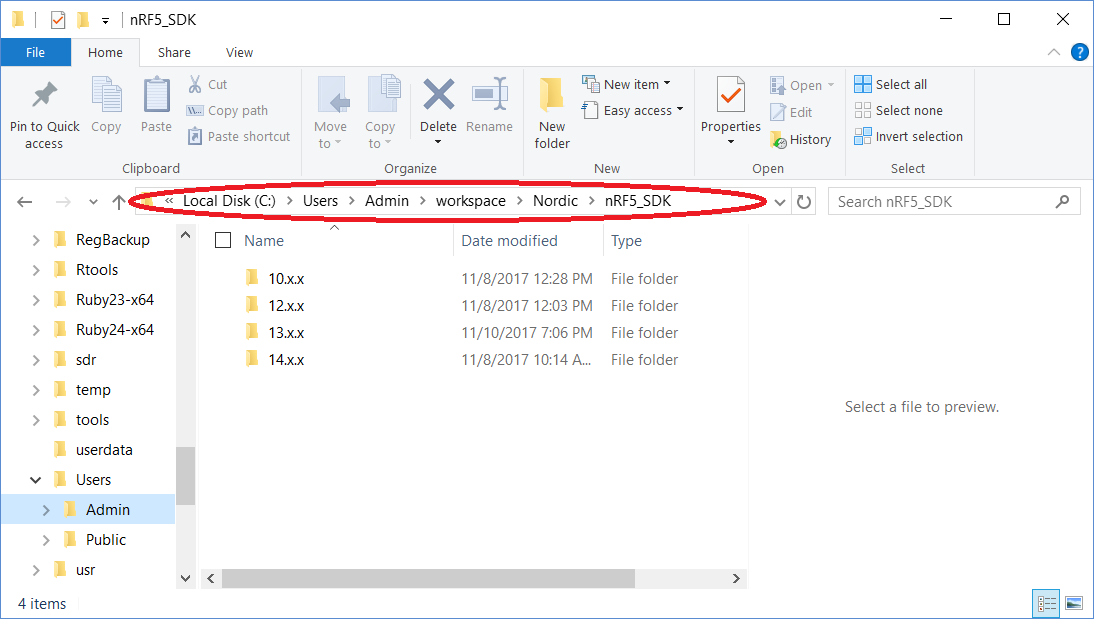Go up one folder level arrow
The width and height of the screenshot is (1095, 619).
pos(118,202)
